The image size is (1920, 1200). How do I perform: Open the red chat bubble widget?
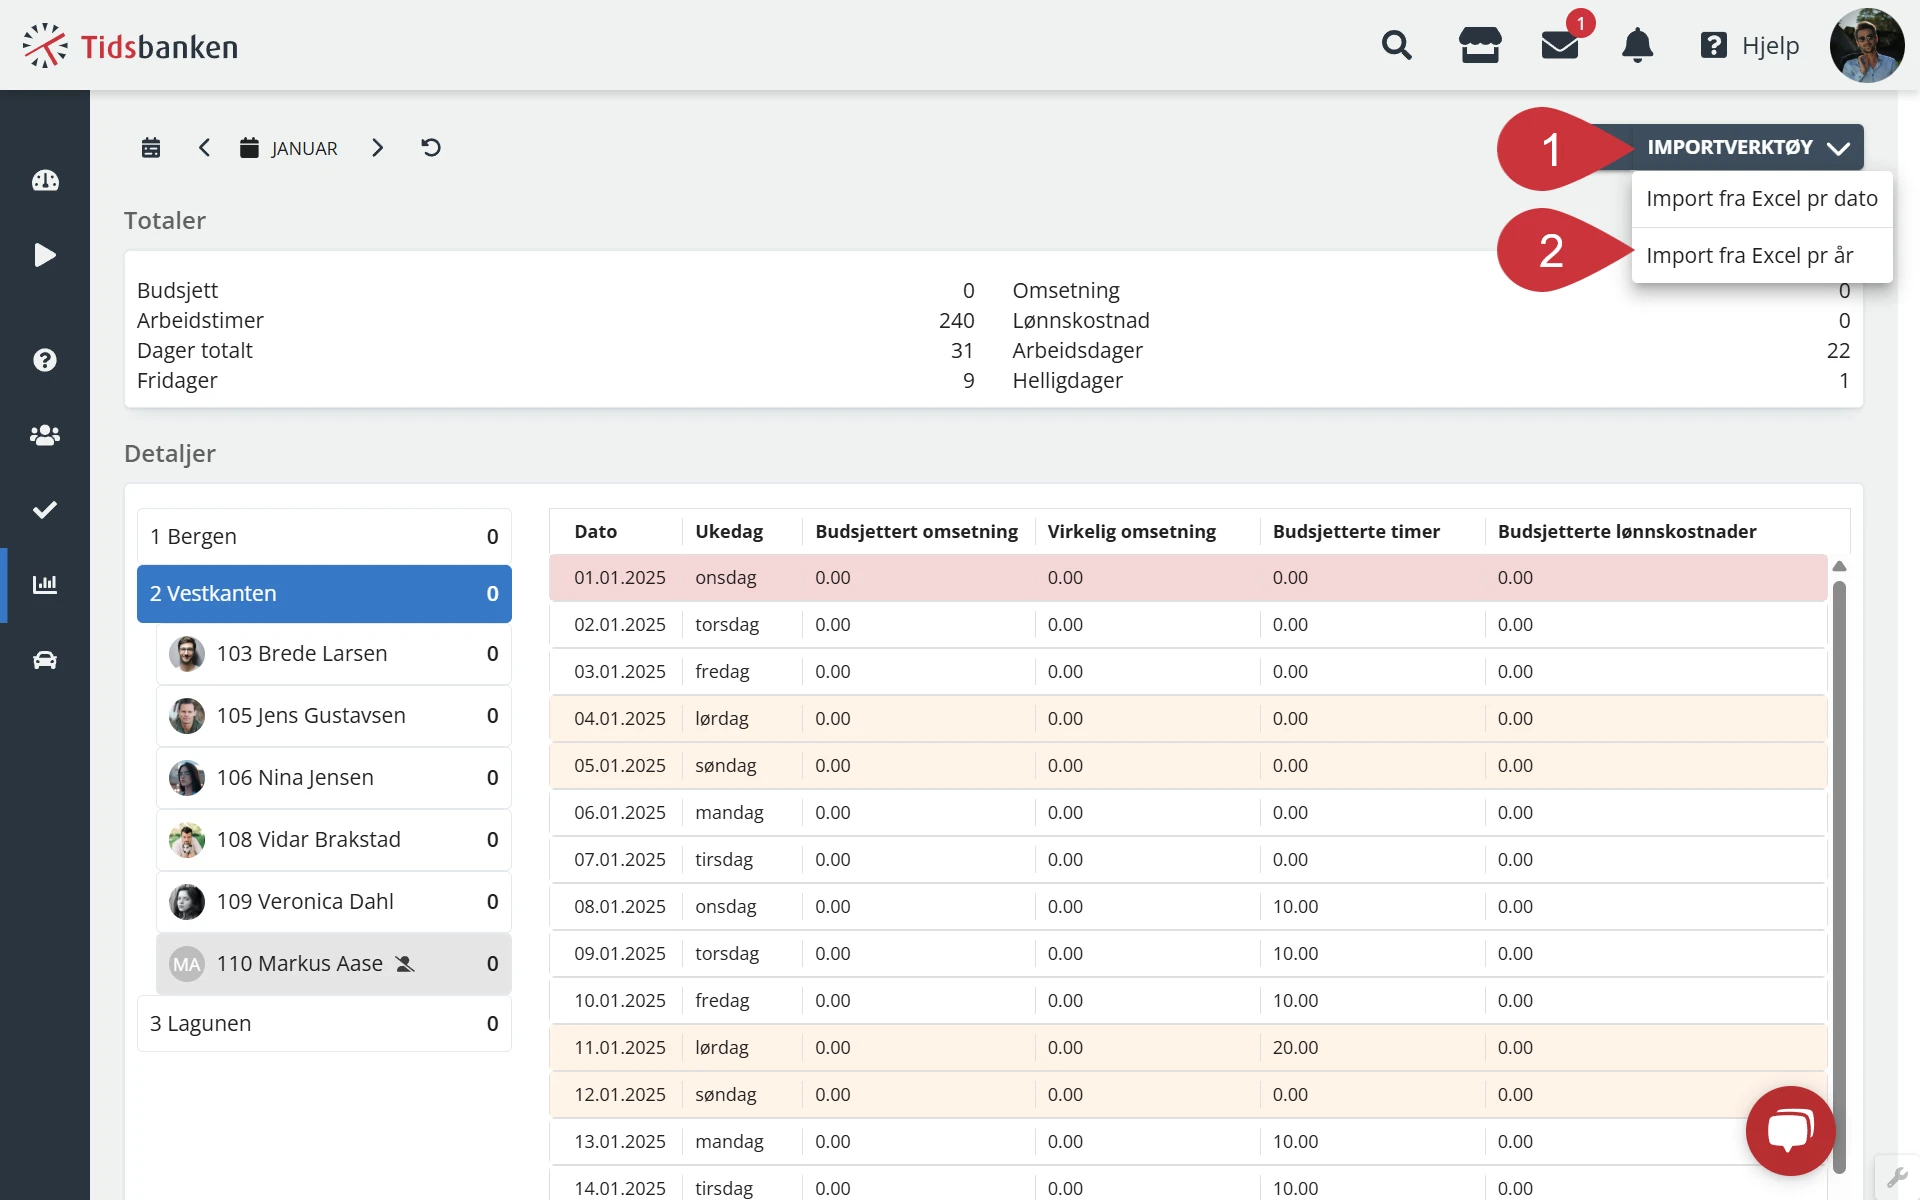pos(1789,1130)
